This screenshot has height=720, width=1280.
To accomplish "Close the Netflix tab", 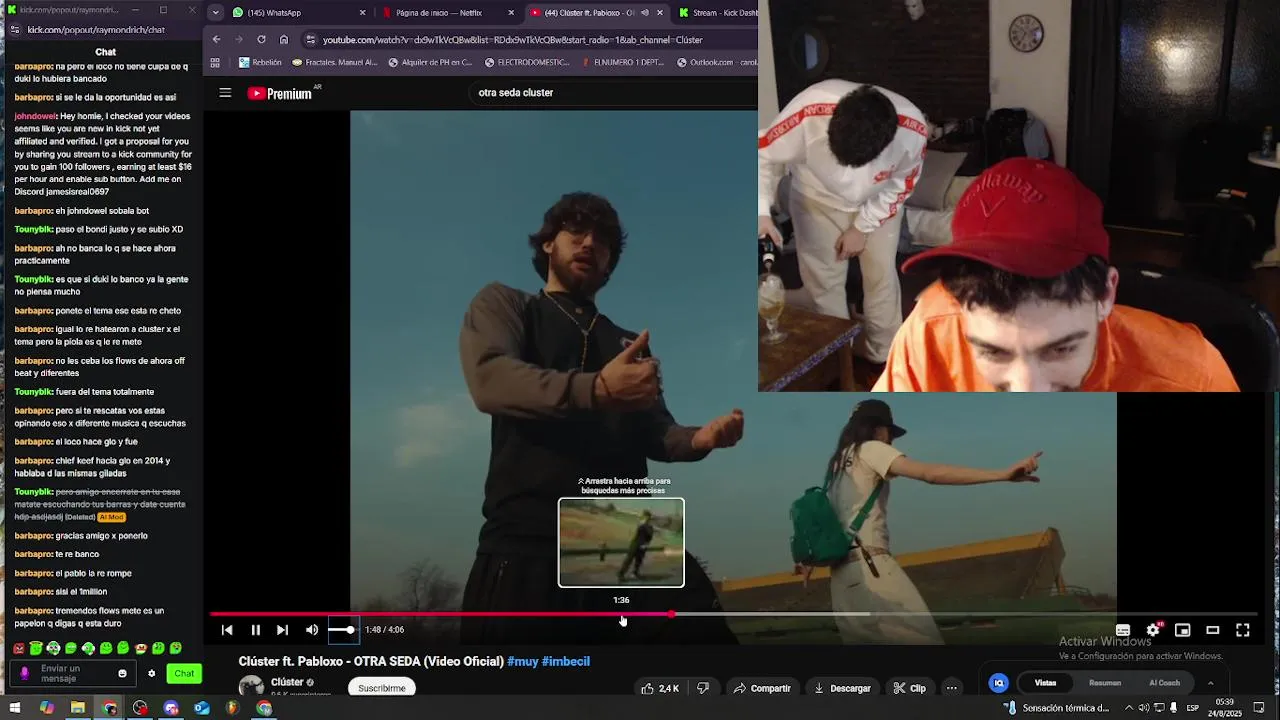I will (x=511, y=13).
